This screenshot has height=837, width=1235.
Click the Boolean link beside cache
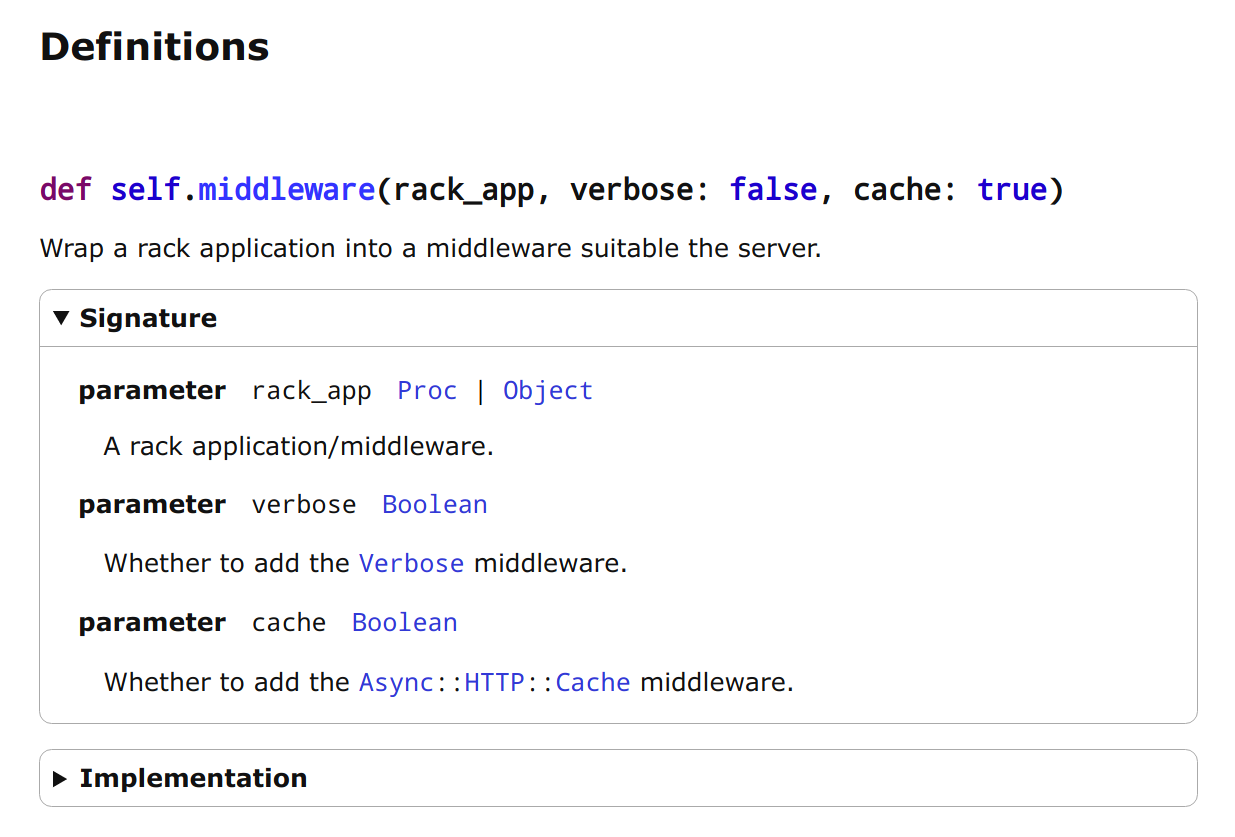[x=405, y=623]
